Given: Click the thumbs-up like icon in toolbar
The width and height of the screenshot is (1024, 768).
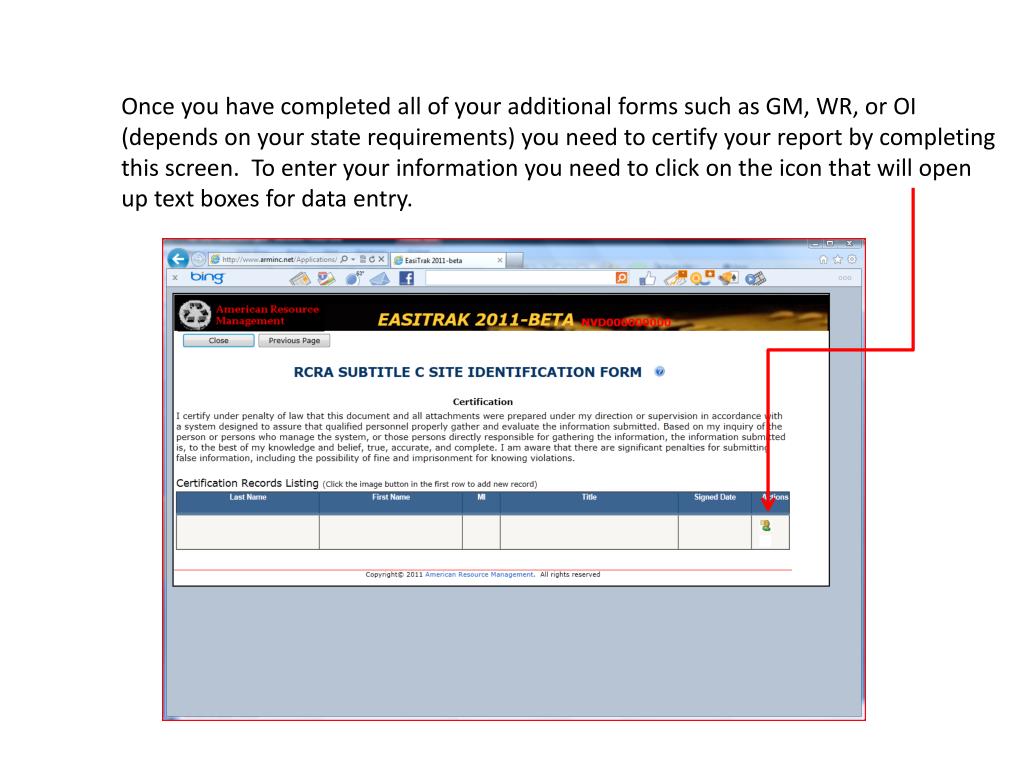Looking at the screenshot, I should pyautogui.click(x=647, y=279).
